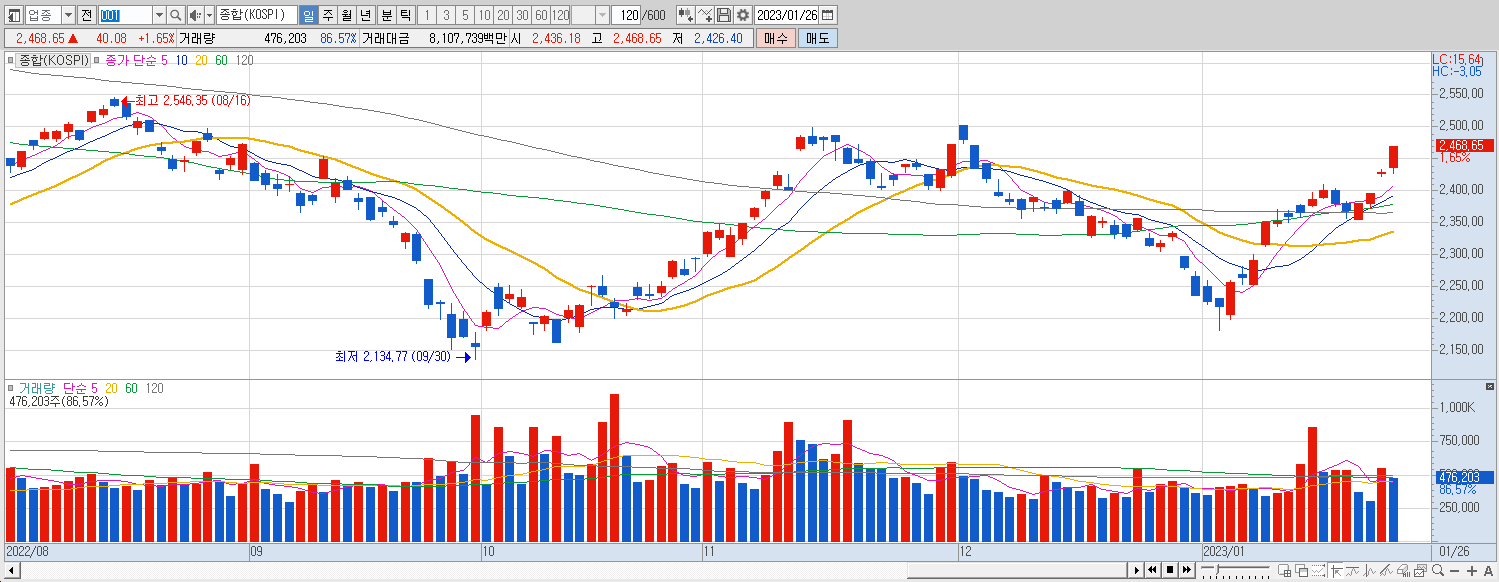The width and height of the screenshot is (1499, 582).
Task: Choose the 120 interval button
Action: 560,15
